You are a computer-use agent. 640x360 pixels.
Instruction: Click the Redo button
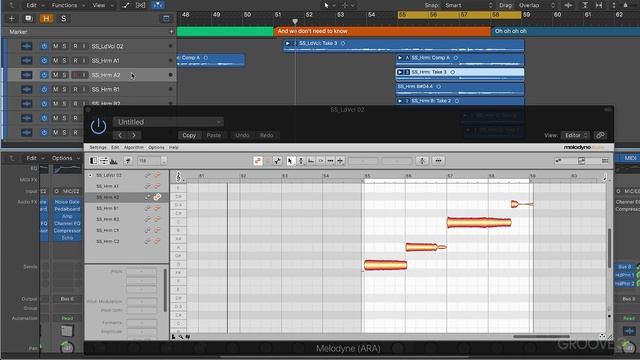pyautogui.click(x=267, y=135)
